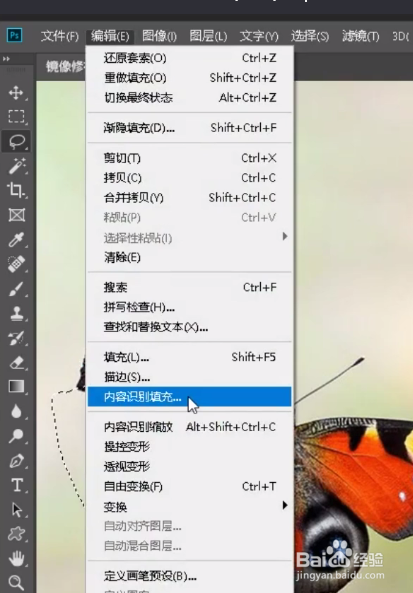Choose 合并拷贝(Y) menu entry
413x593 pixels.
(x=190, y=198)
